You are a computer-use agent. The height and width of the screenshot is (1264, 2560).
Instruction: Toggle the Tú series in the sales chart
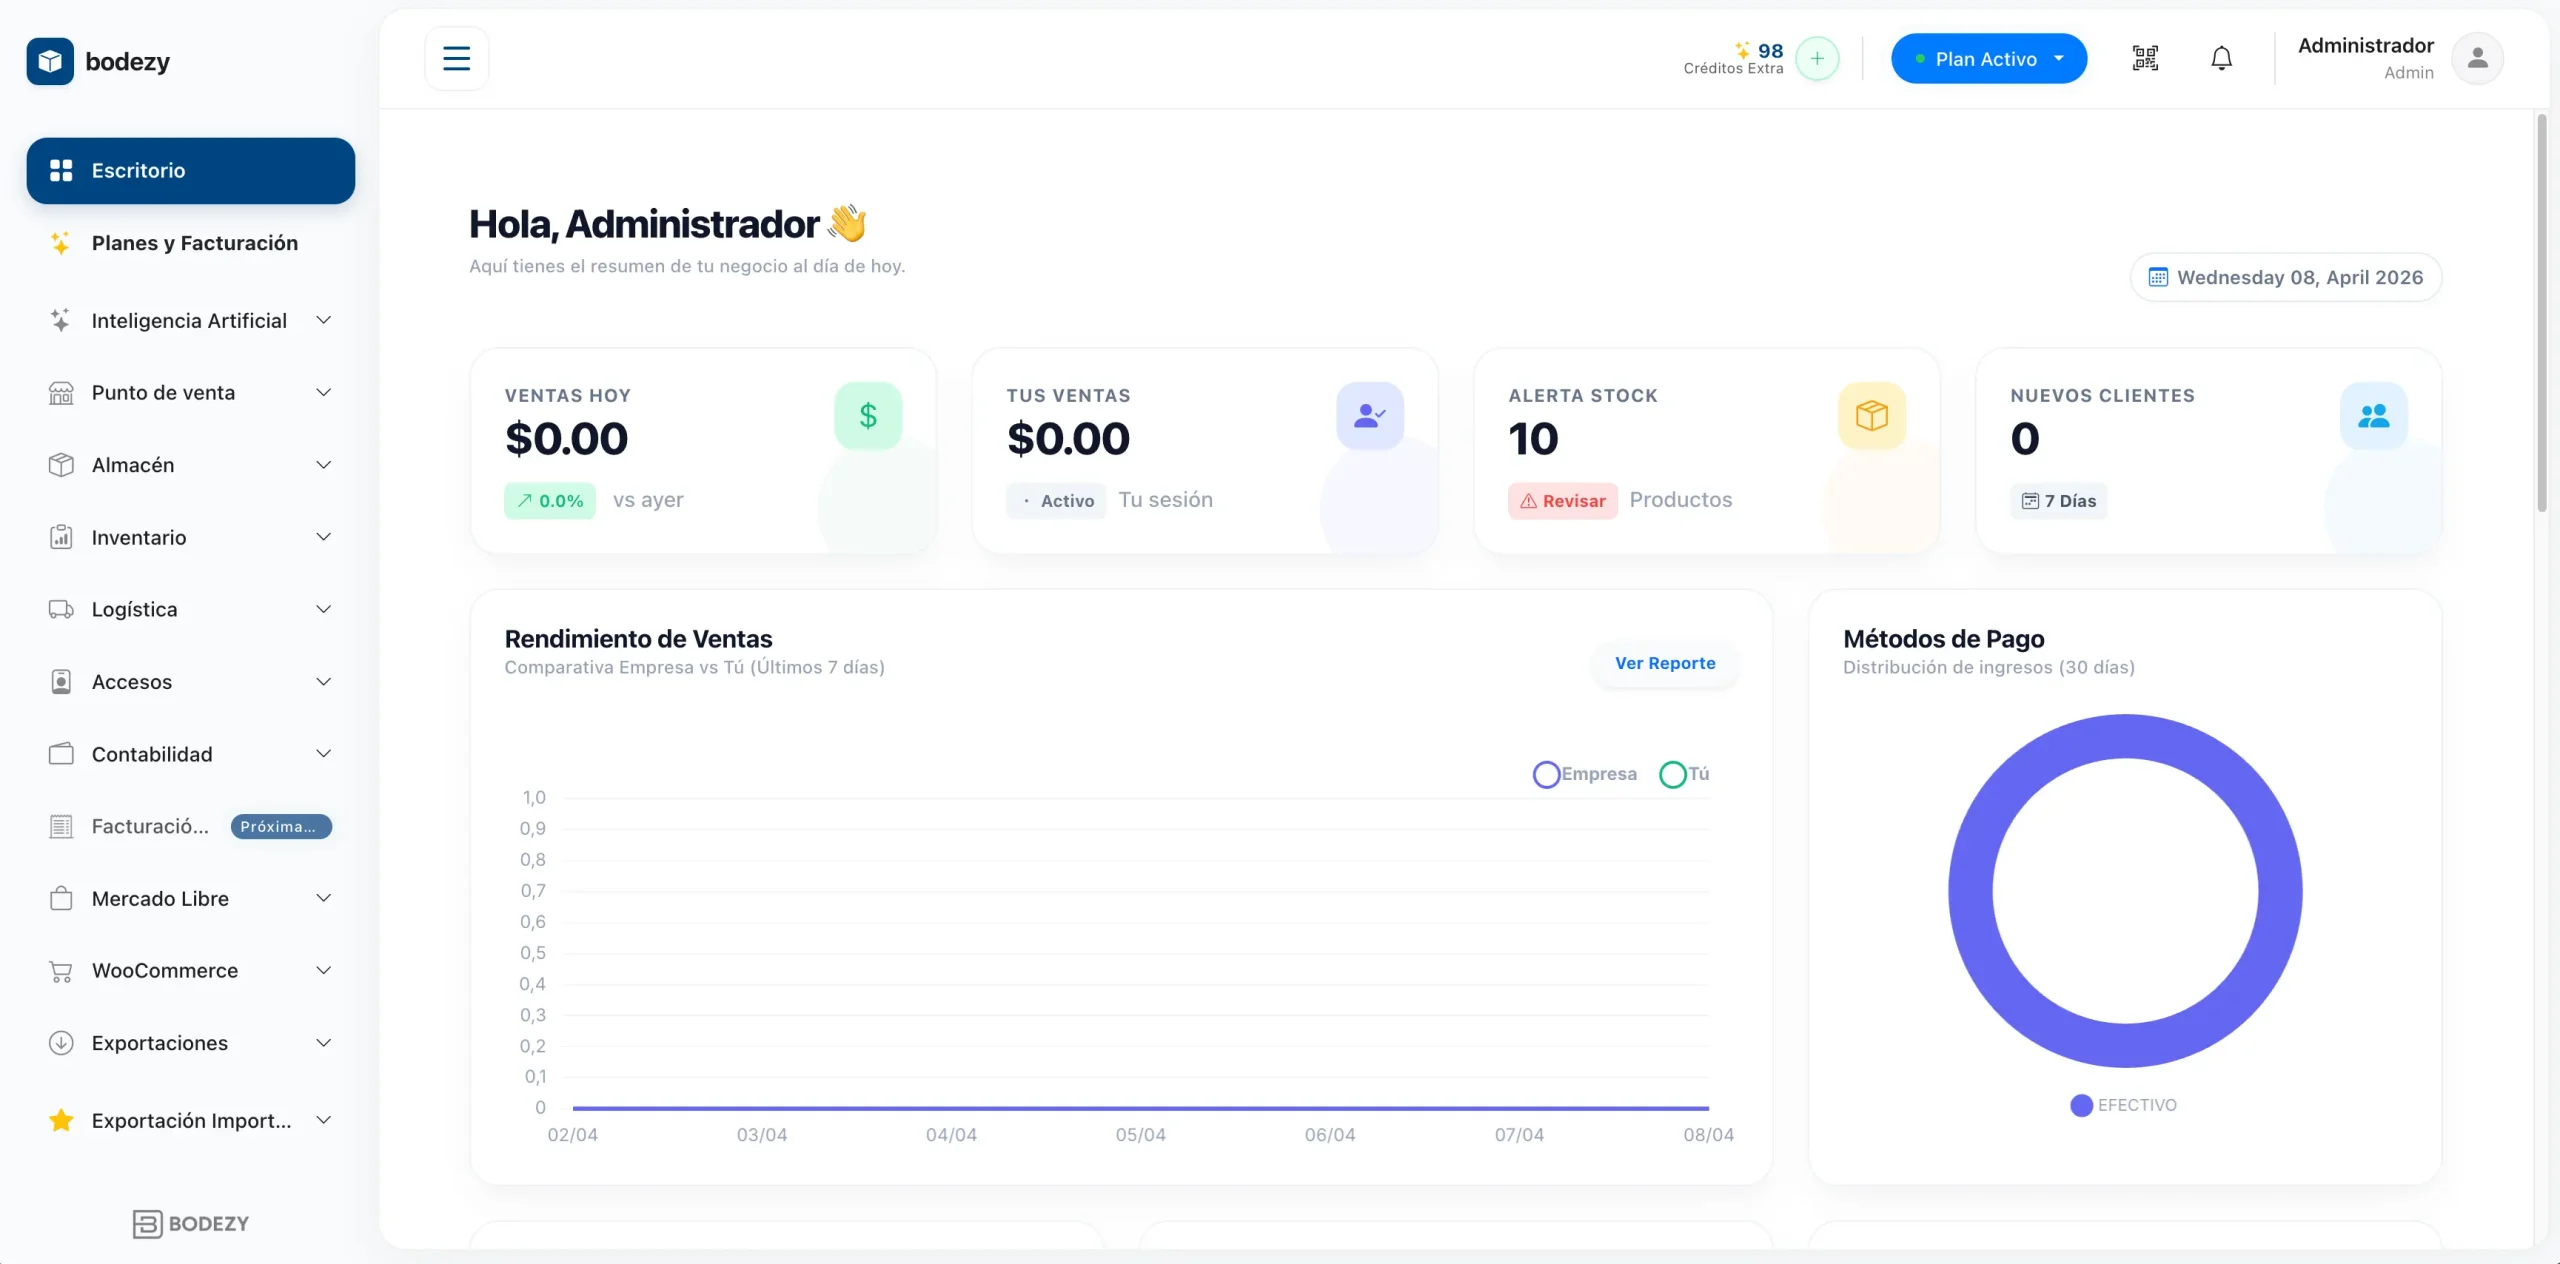(1683, 773)
